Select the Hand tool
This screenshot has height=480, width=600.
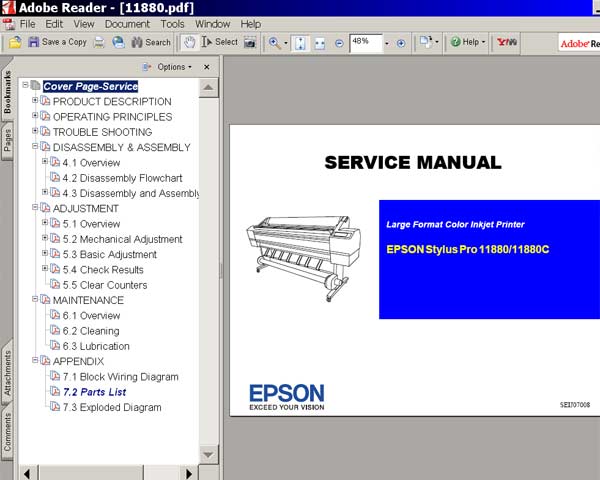[x=189, y=42]
